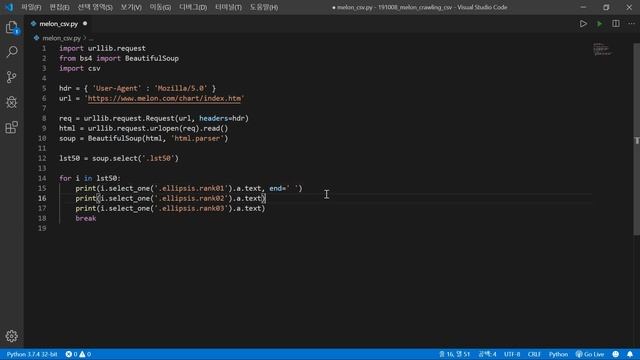Click the notification bell in status bar
The image size is (640, 360).
(x=630, y=354)
